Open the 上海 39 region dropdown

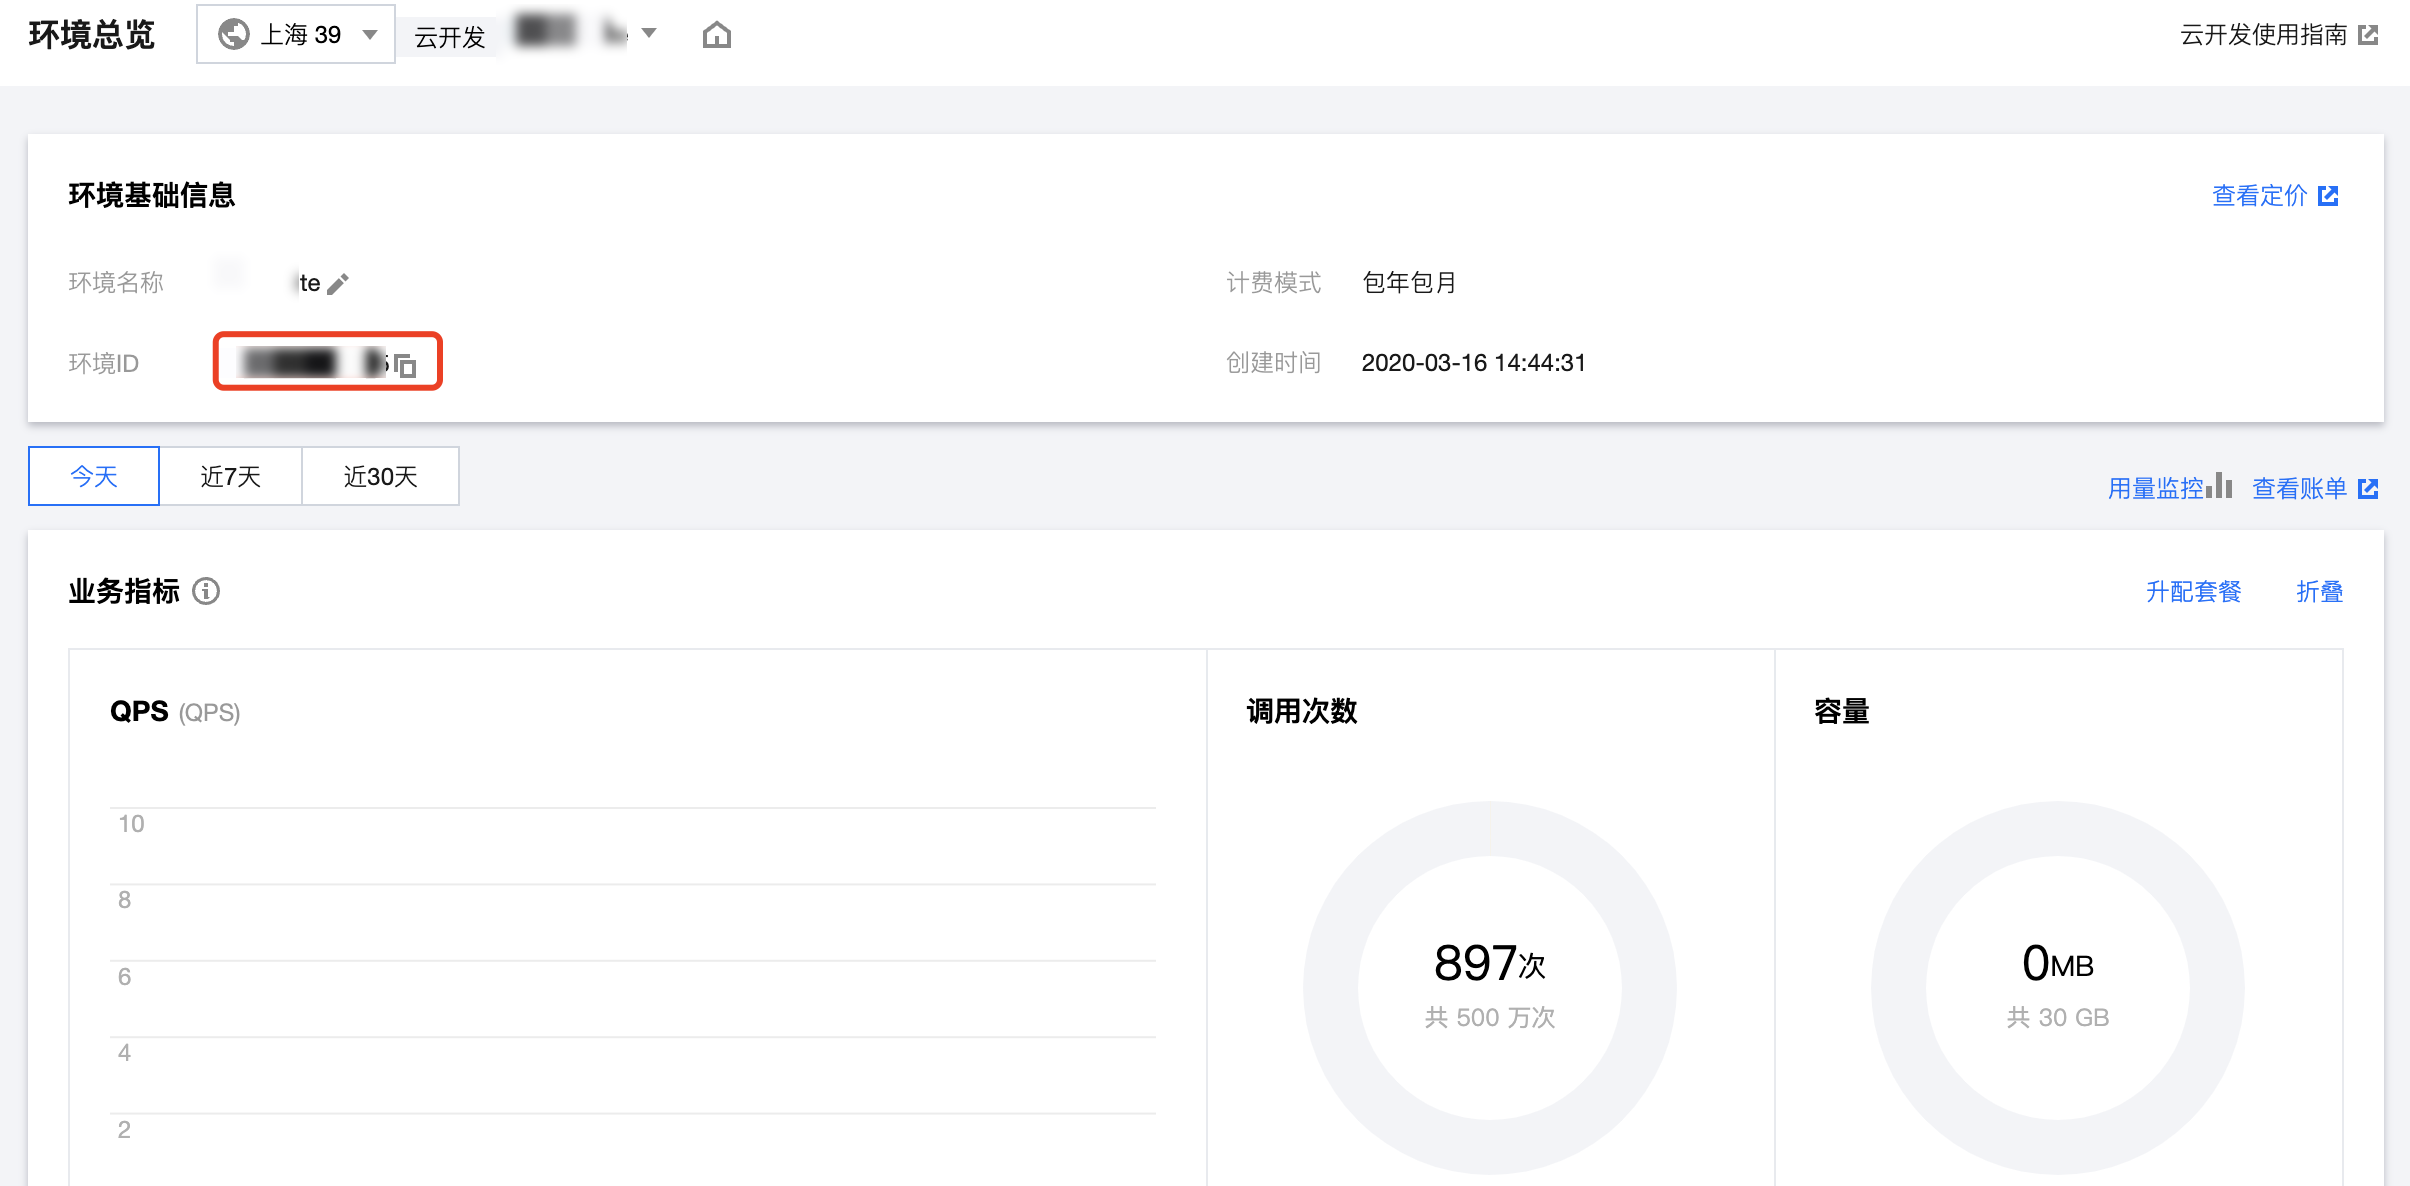(296, 34)
